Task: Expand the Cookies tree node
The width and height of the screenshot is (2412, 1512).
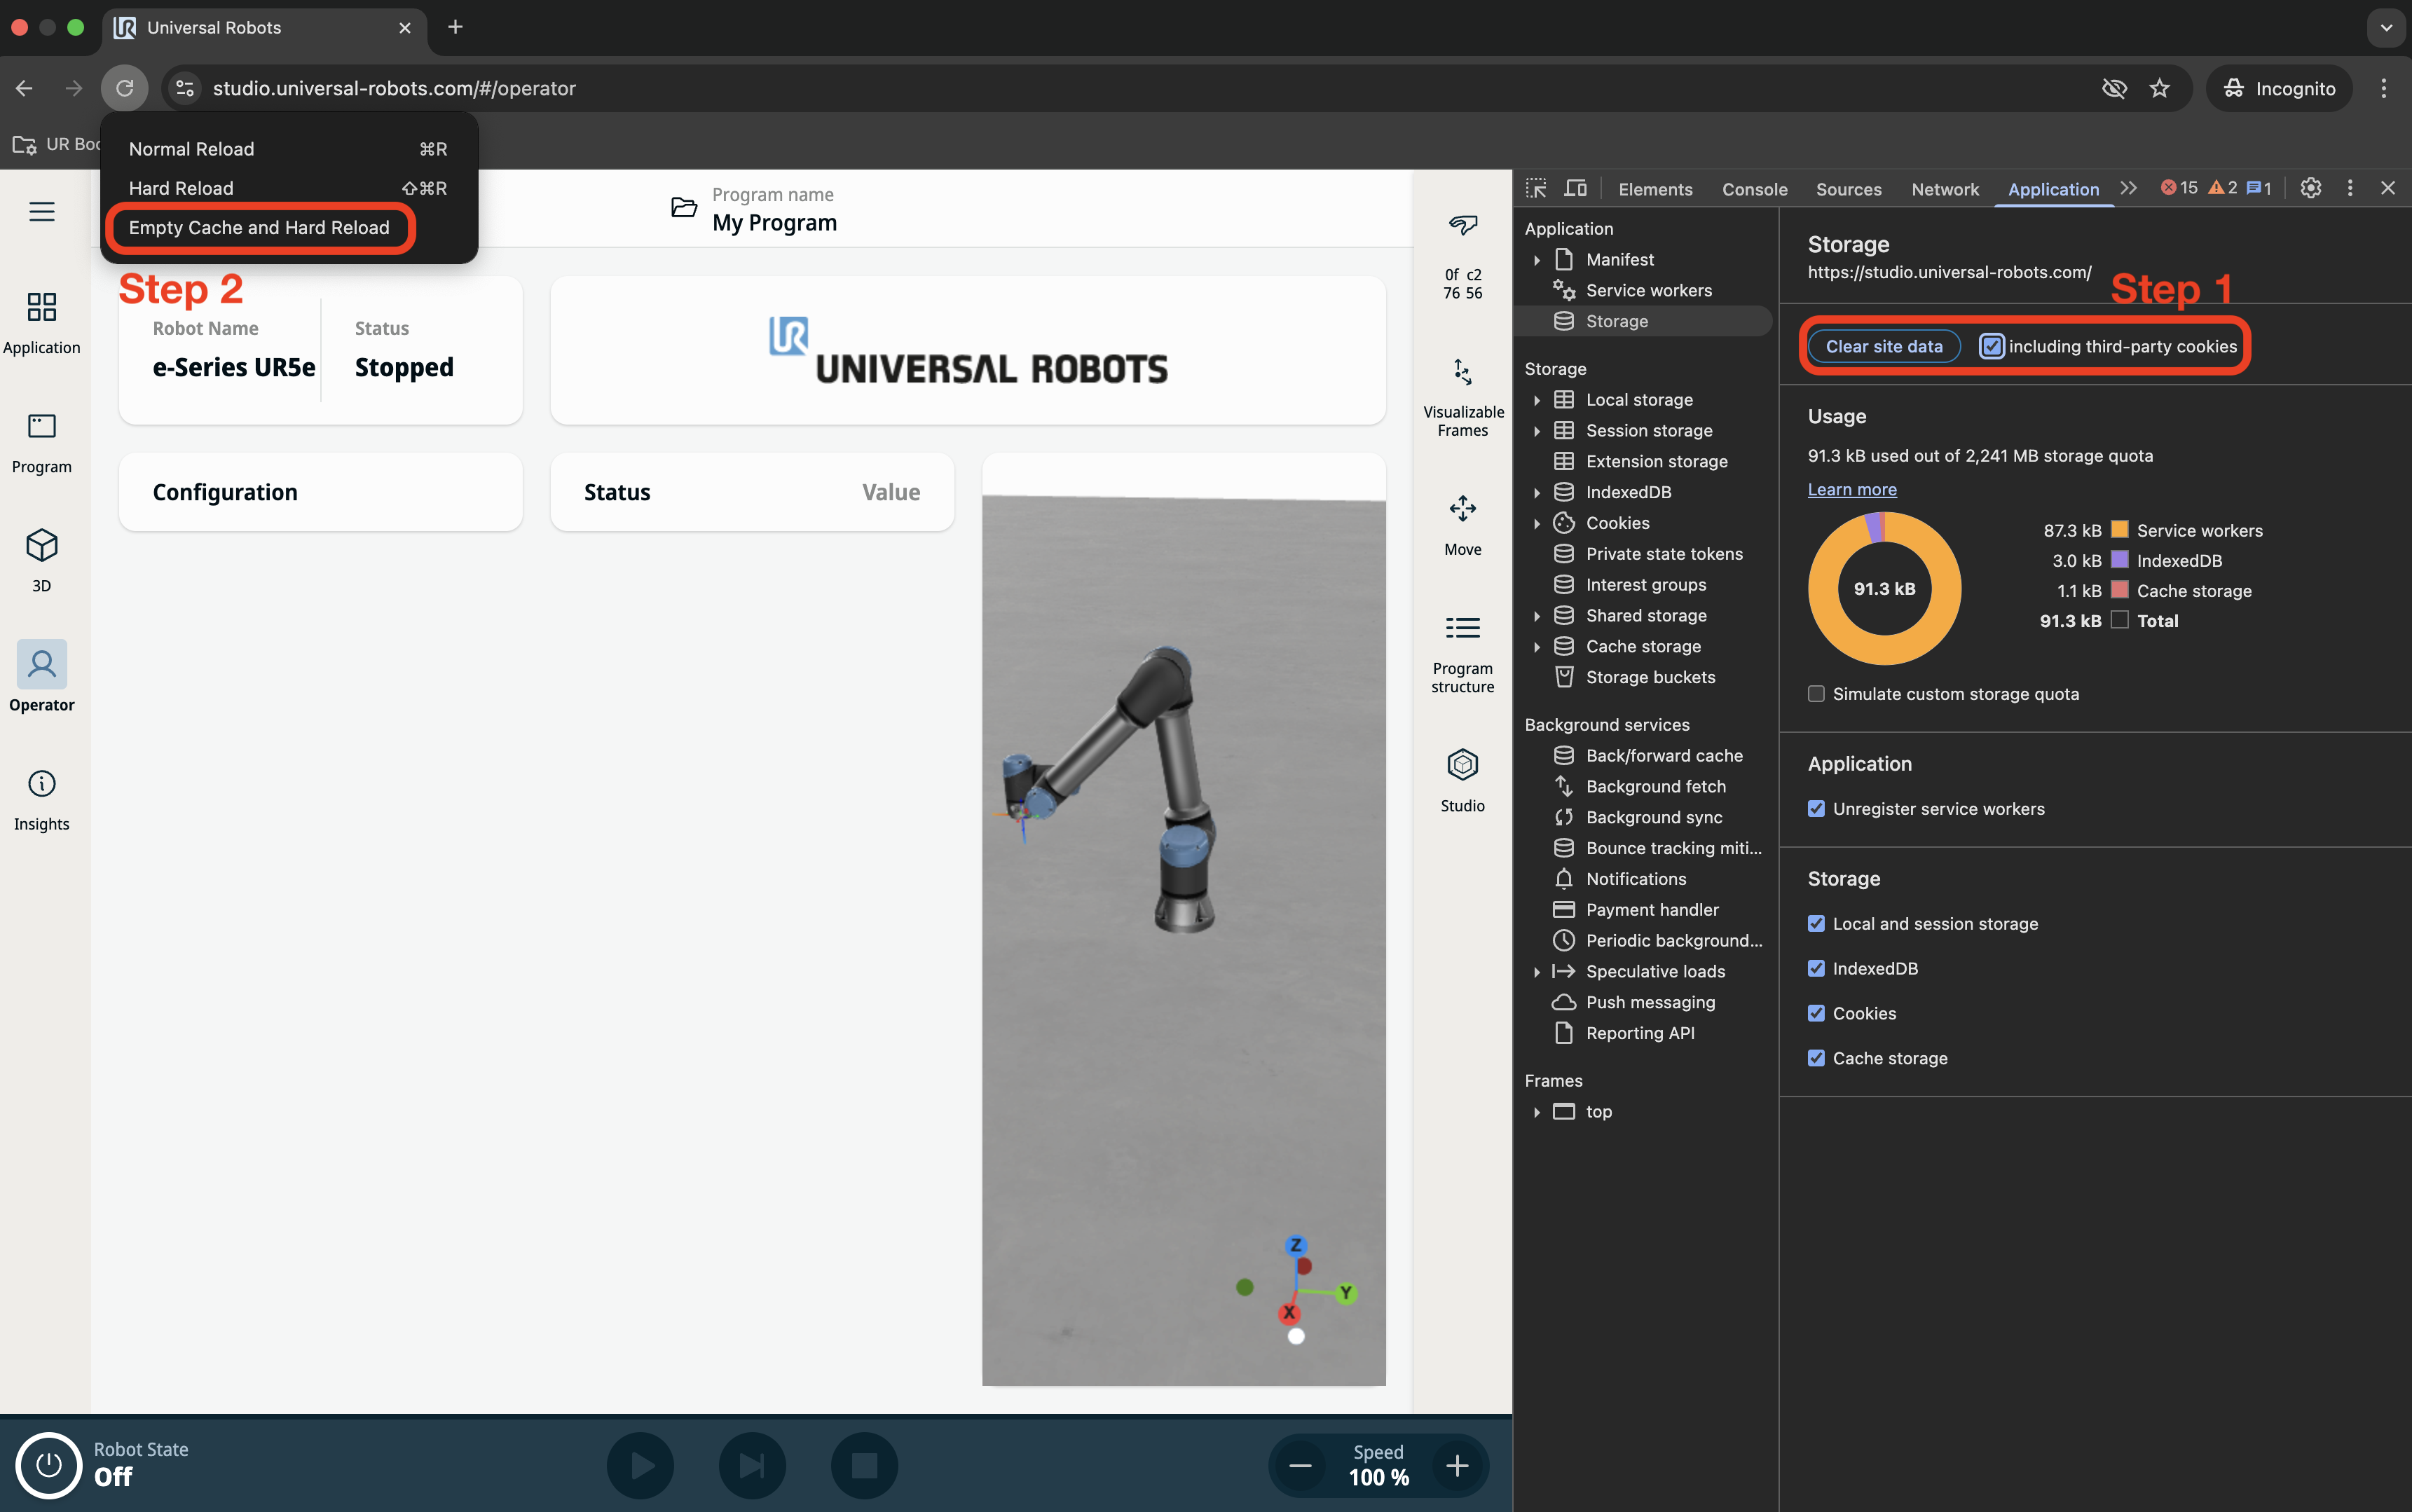Action: [1537, 523]
